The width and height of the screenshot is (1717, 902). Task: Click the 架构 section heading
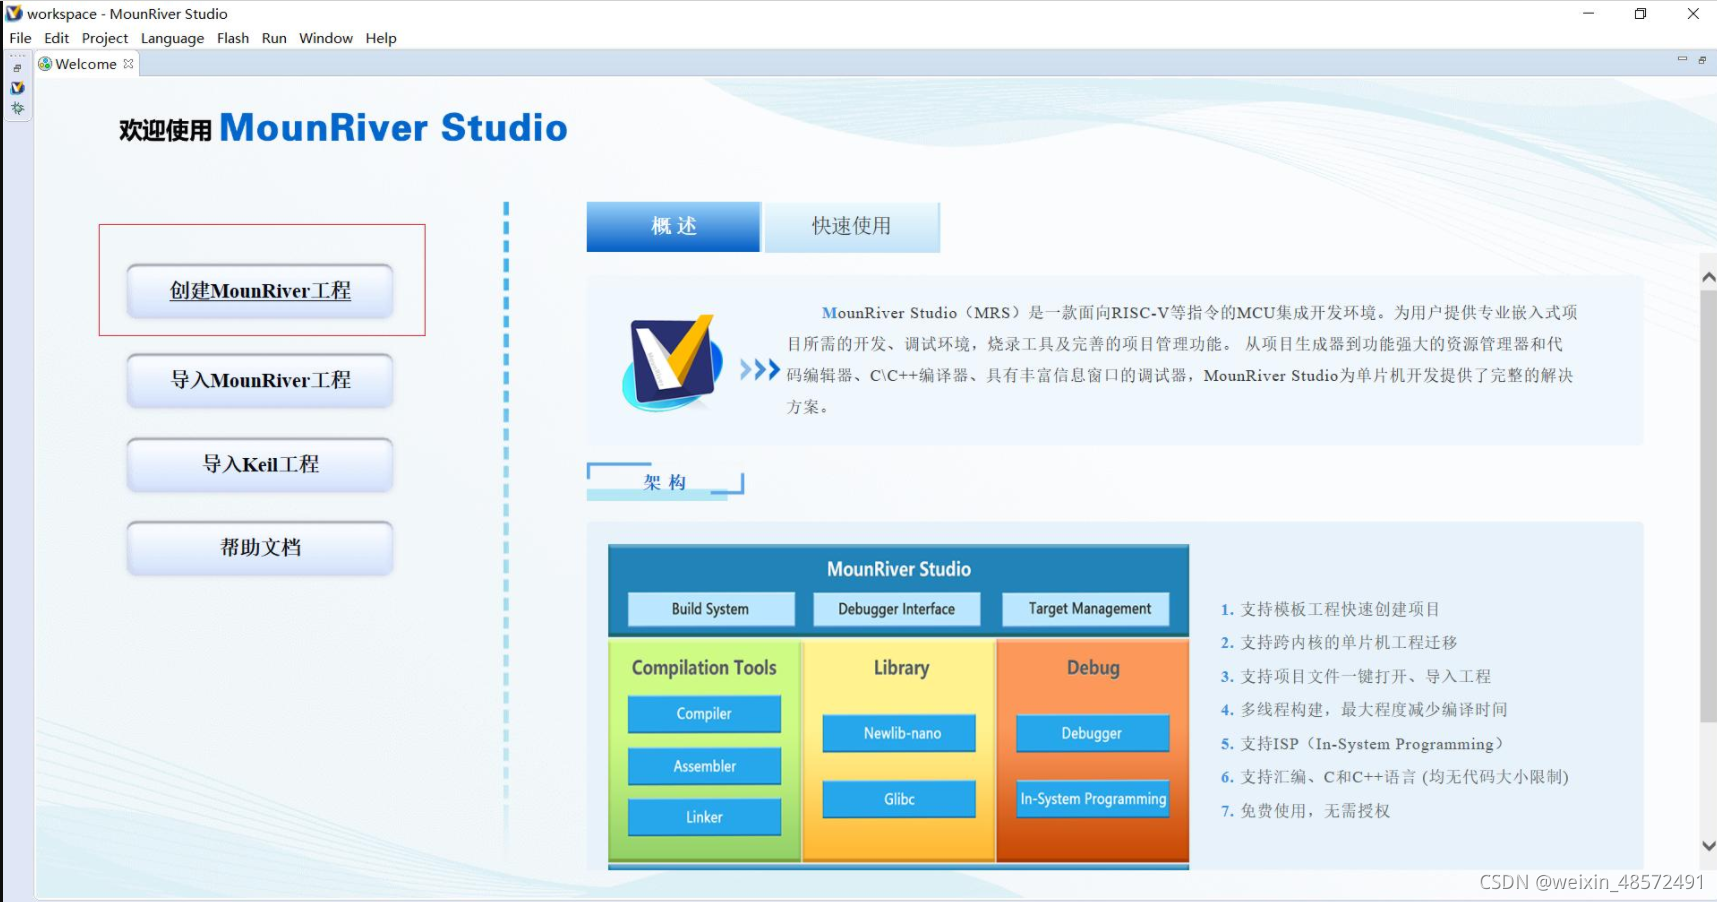665,482
